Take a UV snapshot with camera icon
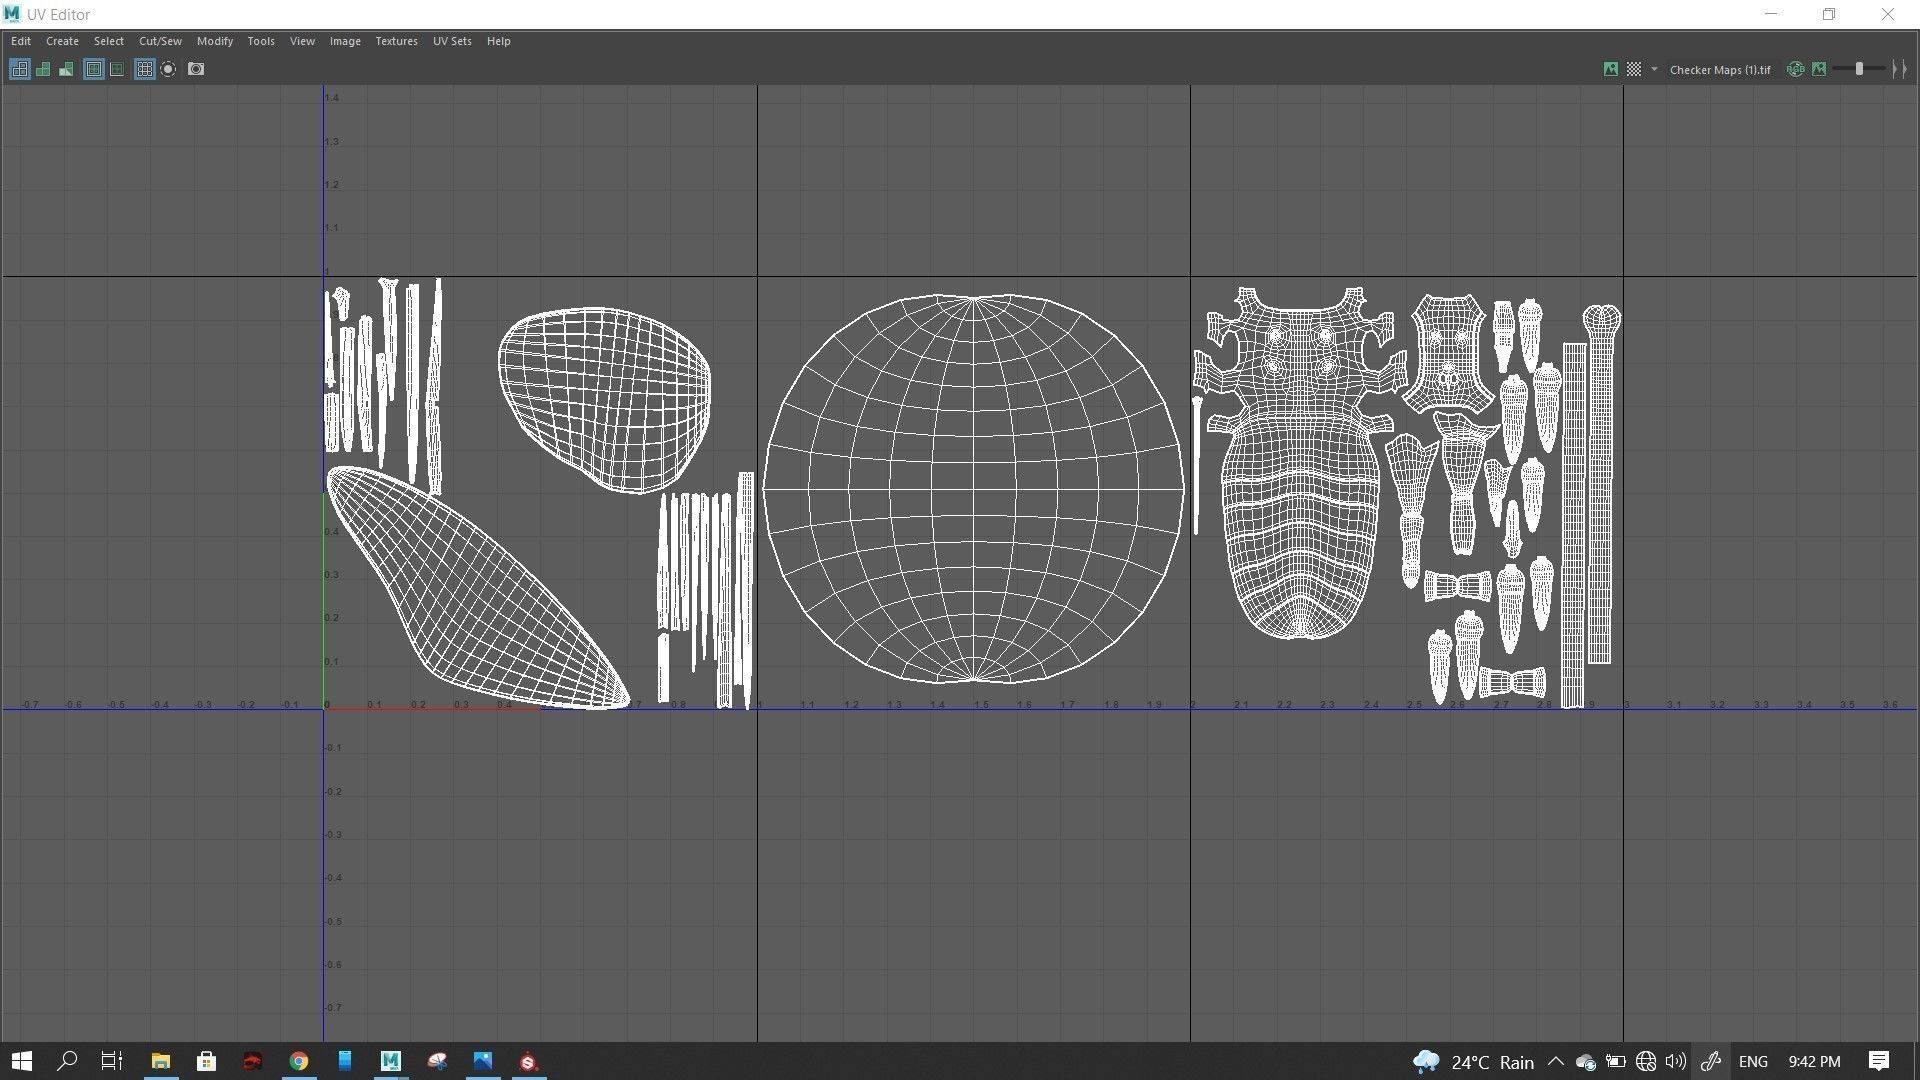Image resolution: width=1920 pixels, height=1080 pixels. (196, 69)
